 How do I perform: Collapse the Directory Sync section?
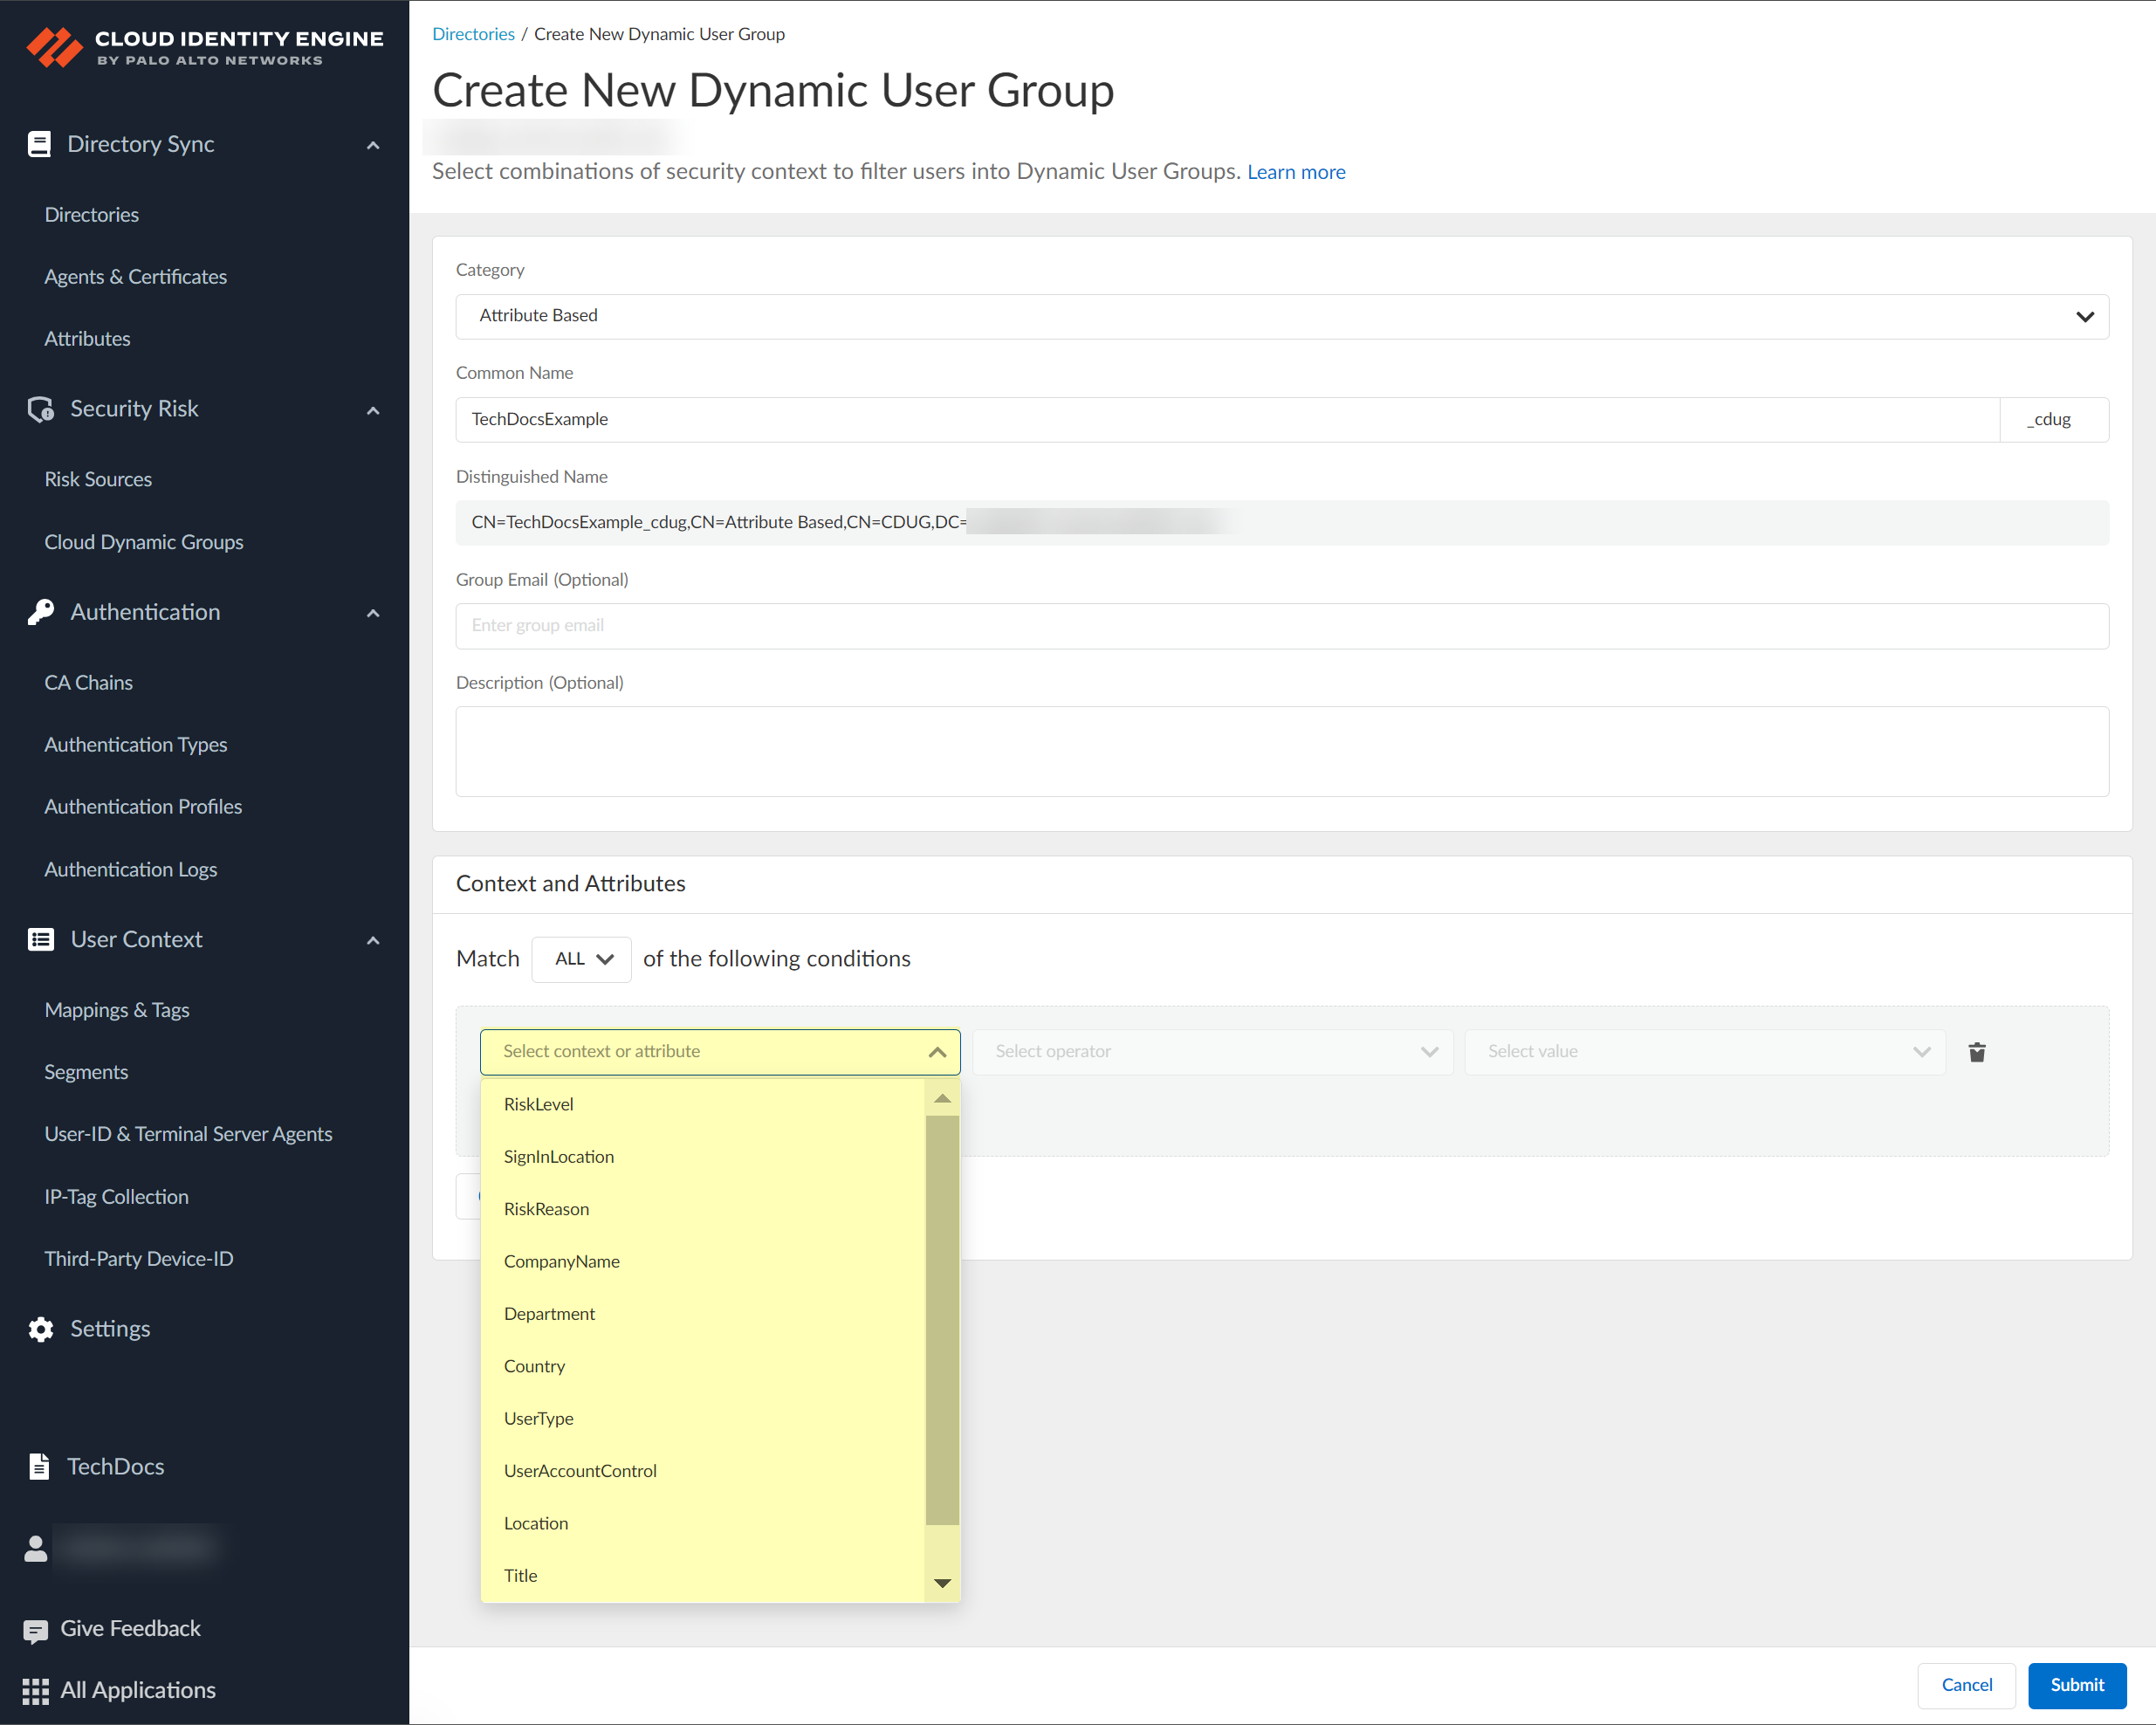click(x=373, y=145)
